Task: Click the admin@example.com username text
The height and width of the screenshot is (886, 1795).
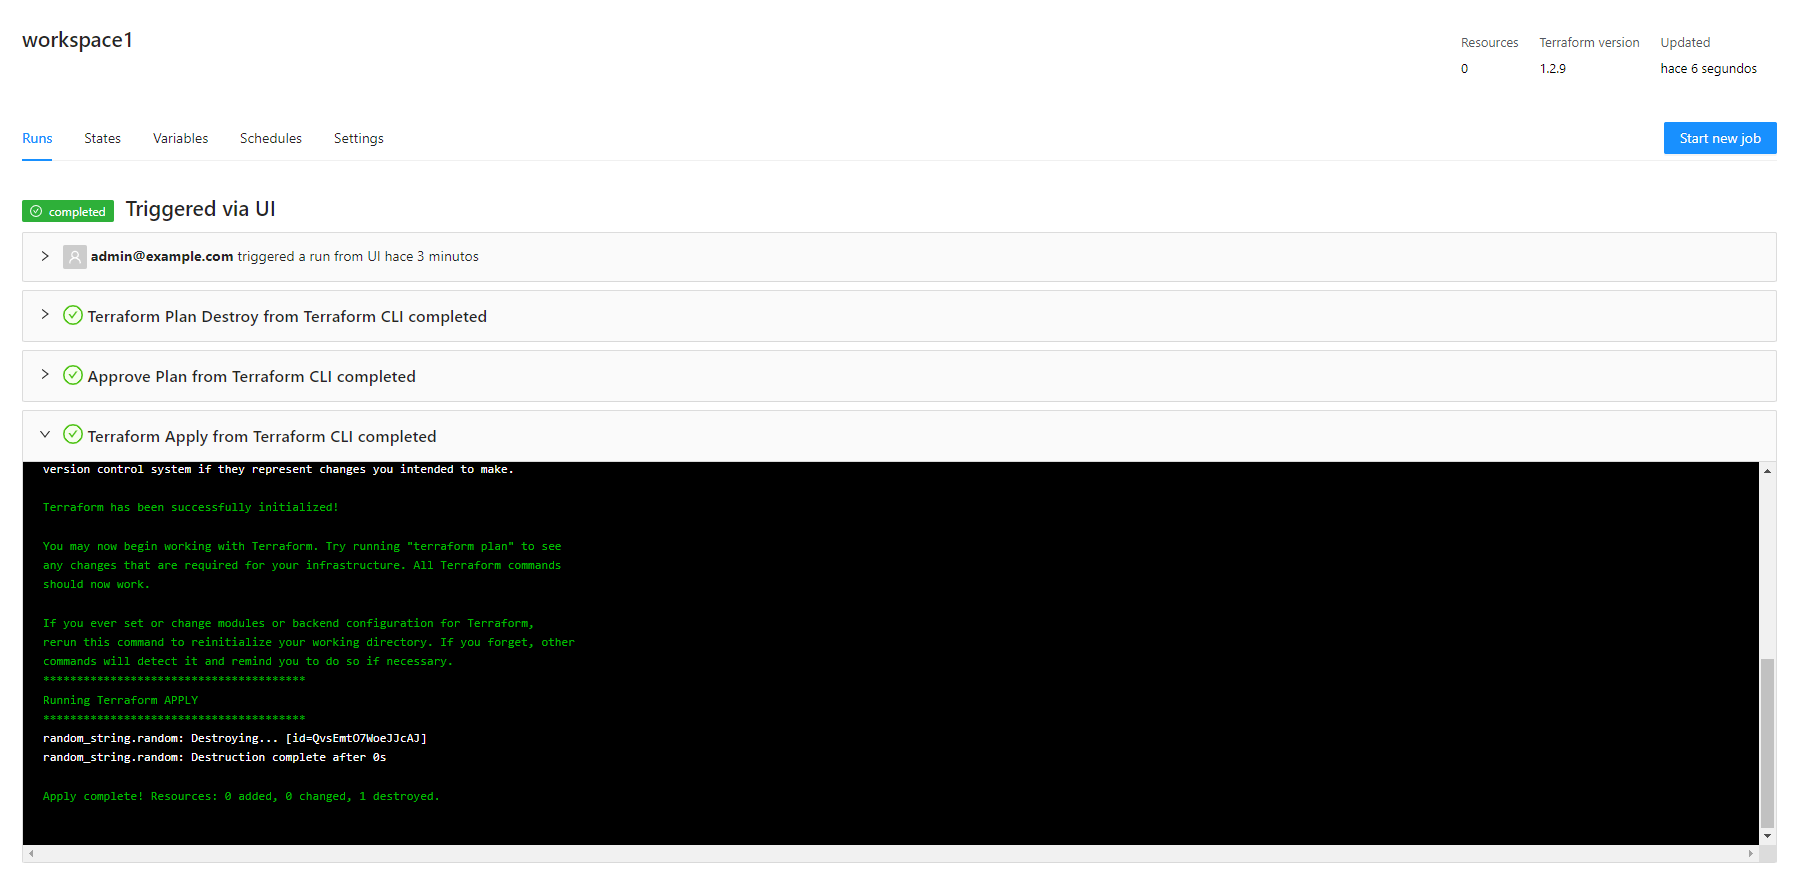Action: click(162, 256)
